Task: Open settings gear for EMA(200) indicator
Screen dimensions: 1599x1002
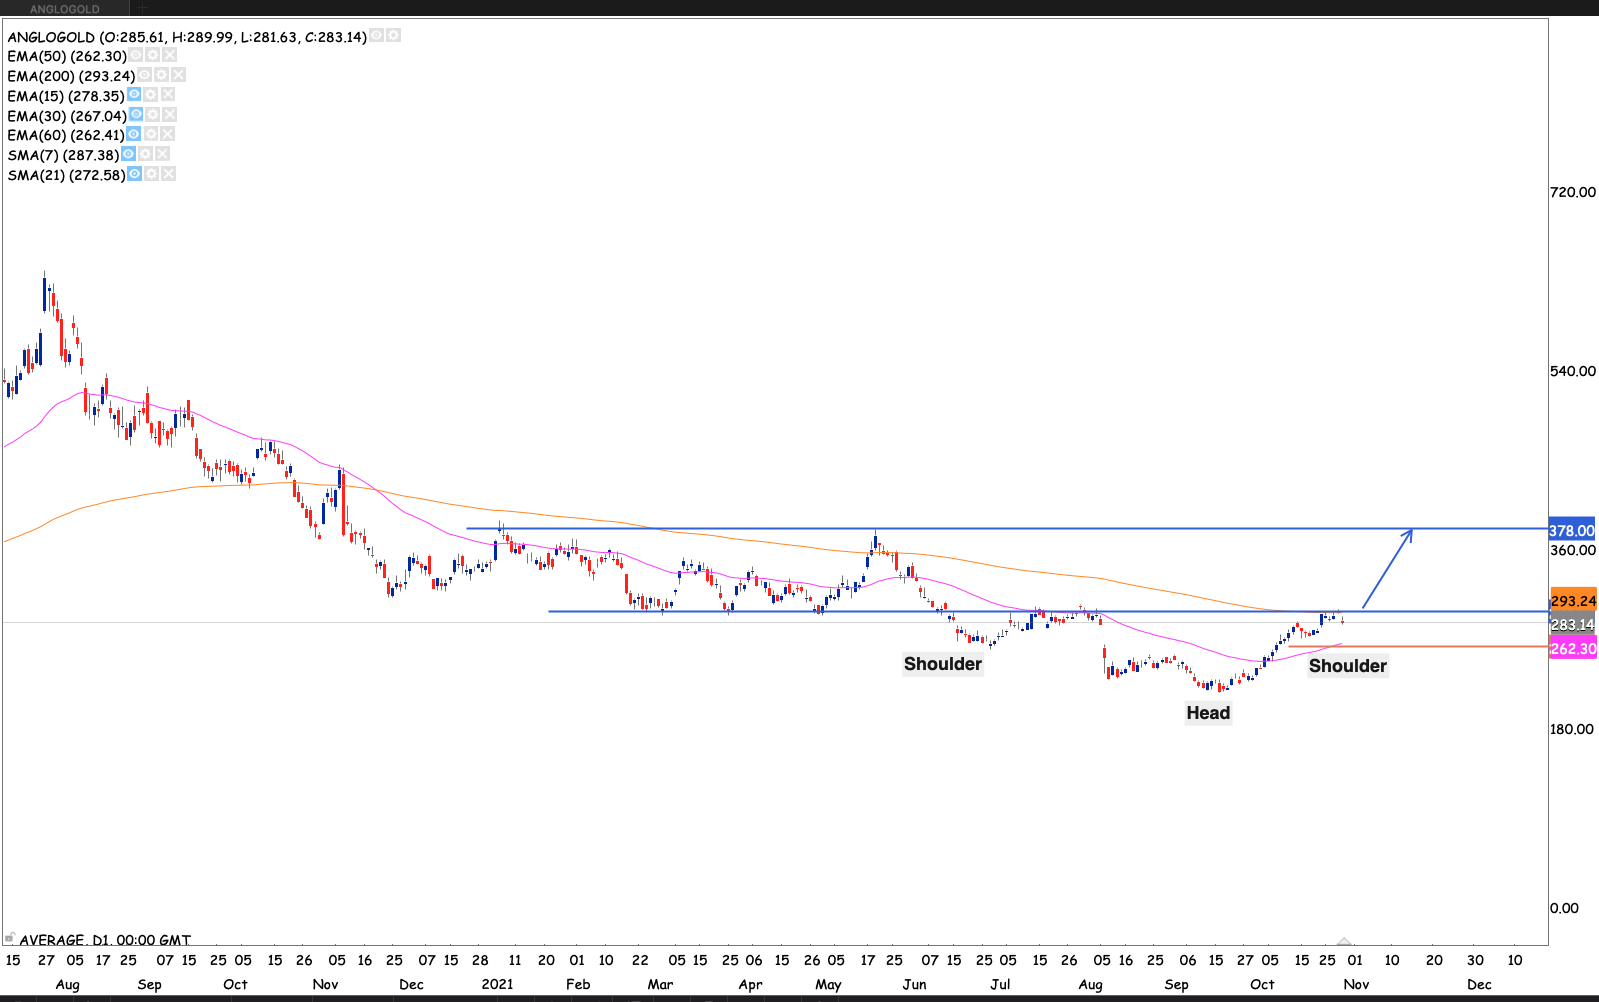Action: 161,75
